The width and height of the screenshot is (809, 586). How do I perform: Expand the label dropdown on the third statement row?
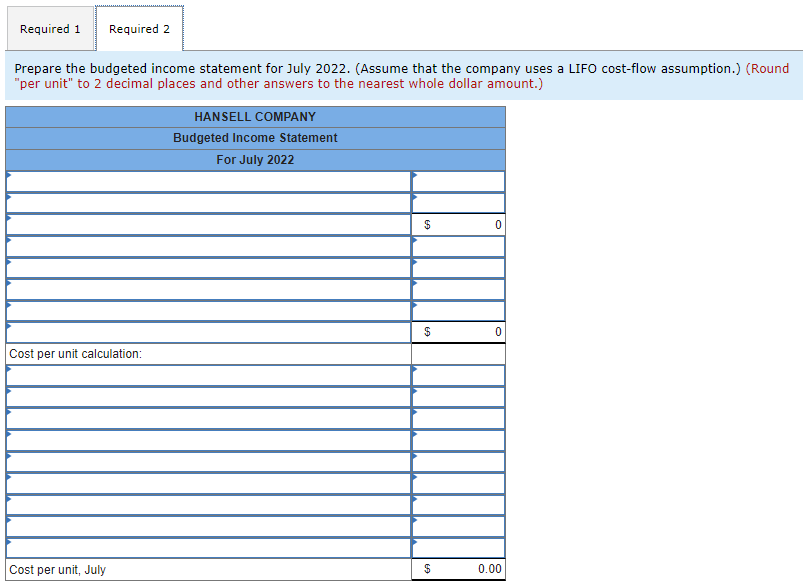pos(200,225)
